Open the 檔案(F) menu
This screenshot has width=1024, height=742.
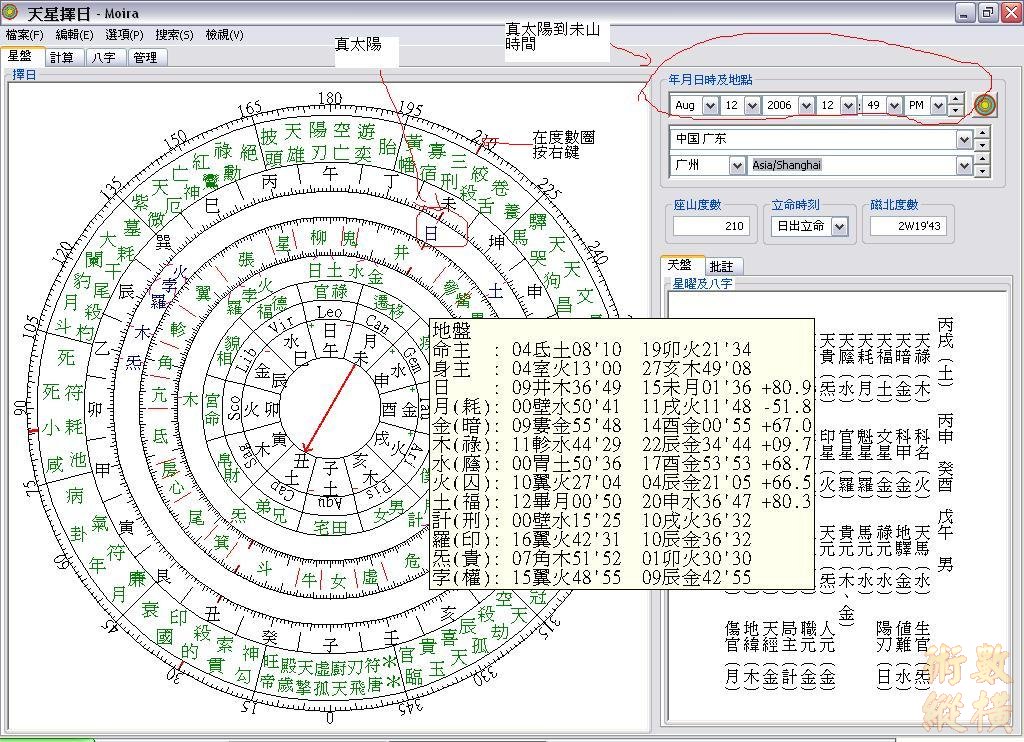tap(24, 34)
